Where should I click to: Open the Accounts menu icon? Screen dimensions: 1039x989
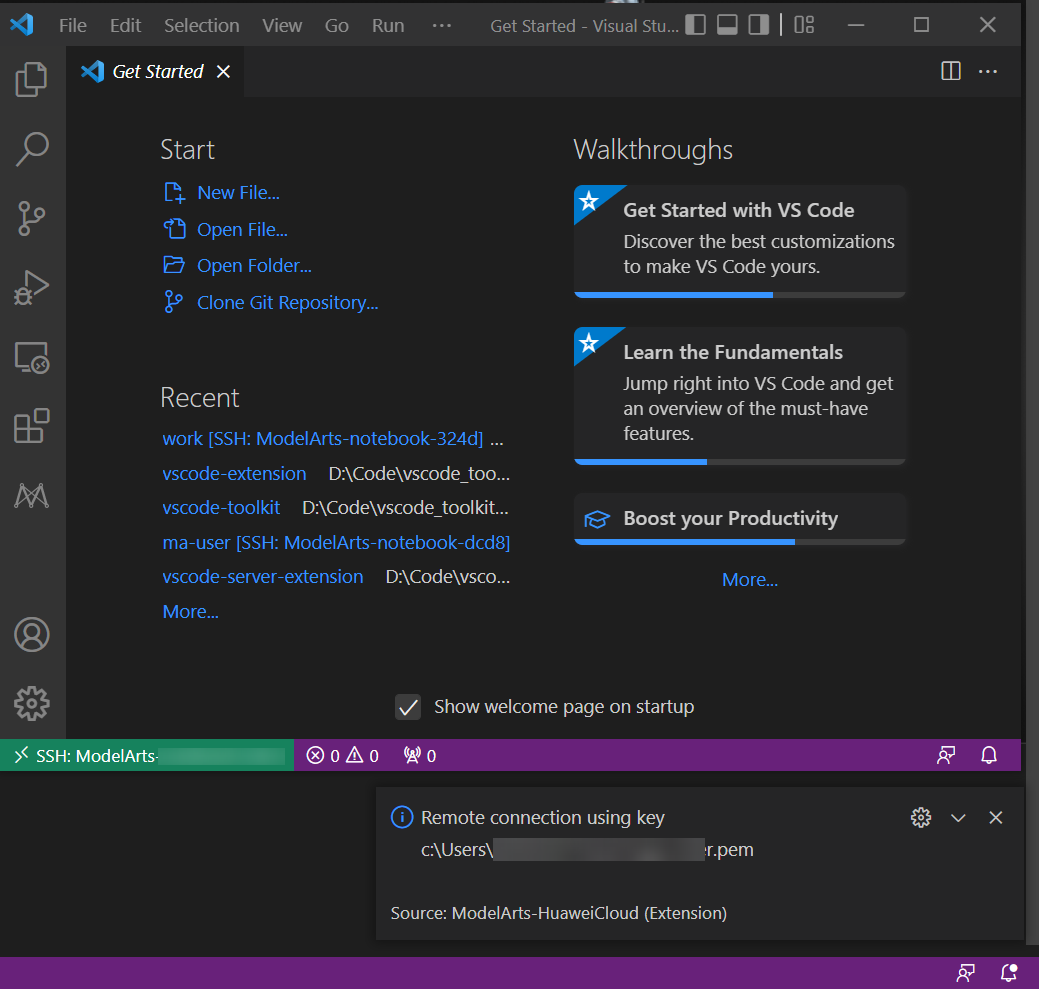pyautogui.click(x=31, y=635)
